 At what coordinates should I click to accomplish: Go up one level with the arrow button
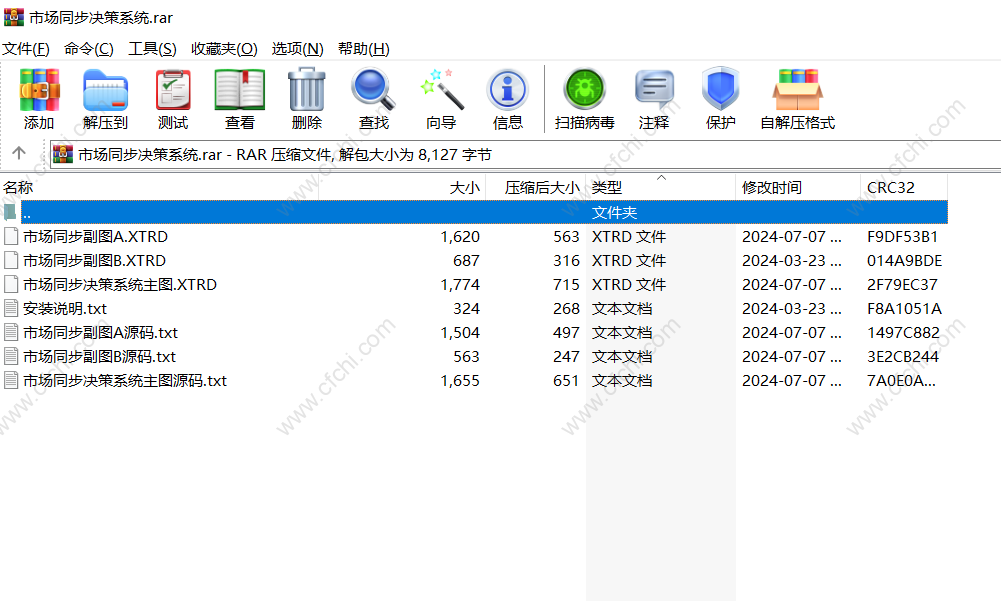pos(19,153)
